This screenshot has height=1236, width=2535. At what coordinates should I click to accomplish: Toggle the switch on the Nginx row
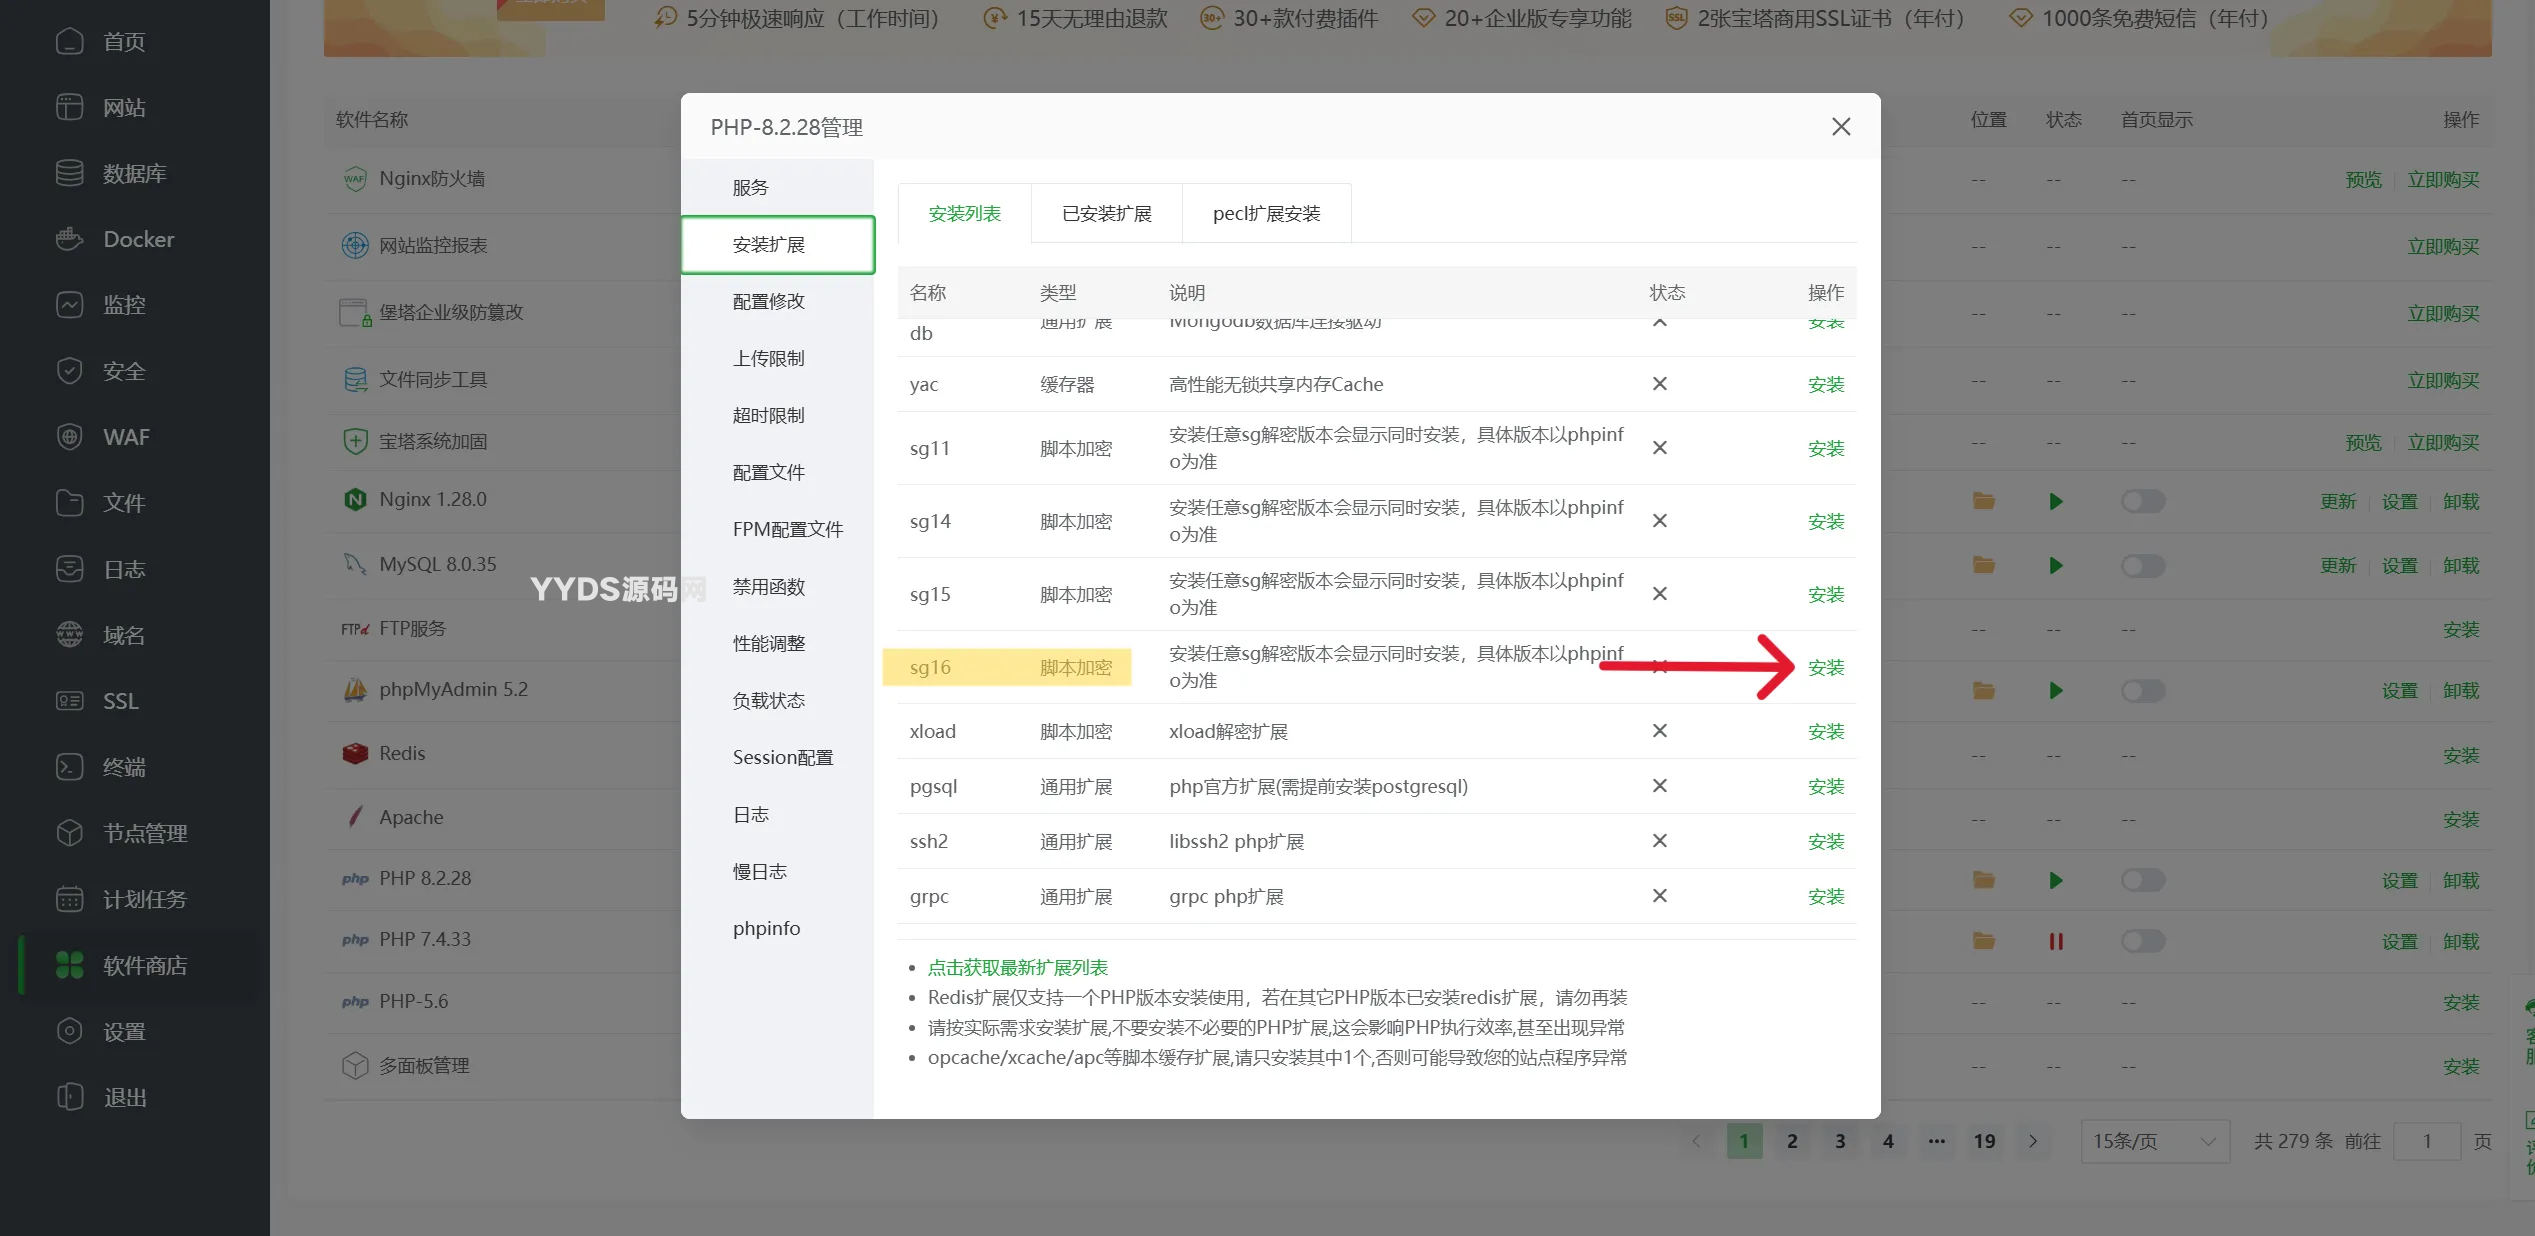click(2142, 501)
